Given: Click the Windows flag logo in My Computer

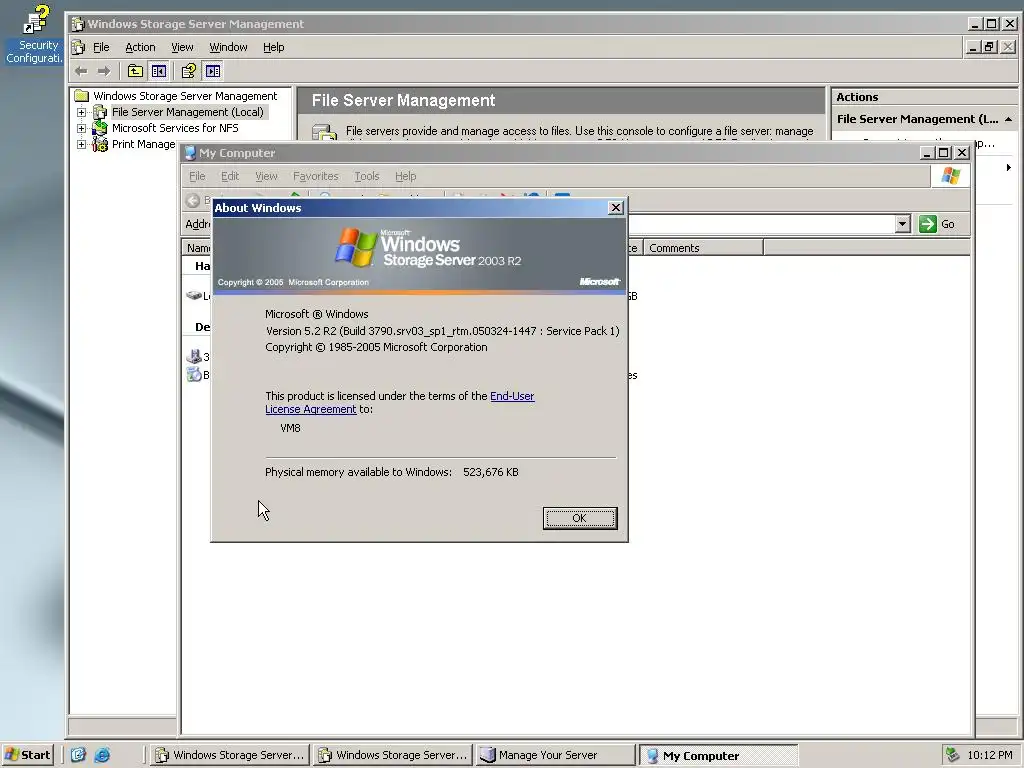Looking at the screenshot, I should pyautogui.click(x=951, y=176).
